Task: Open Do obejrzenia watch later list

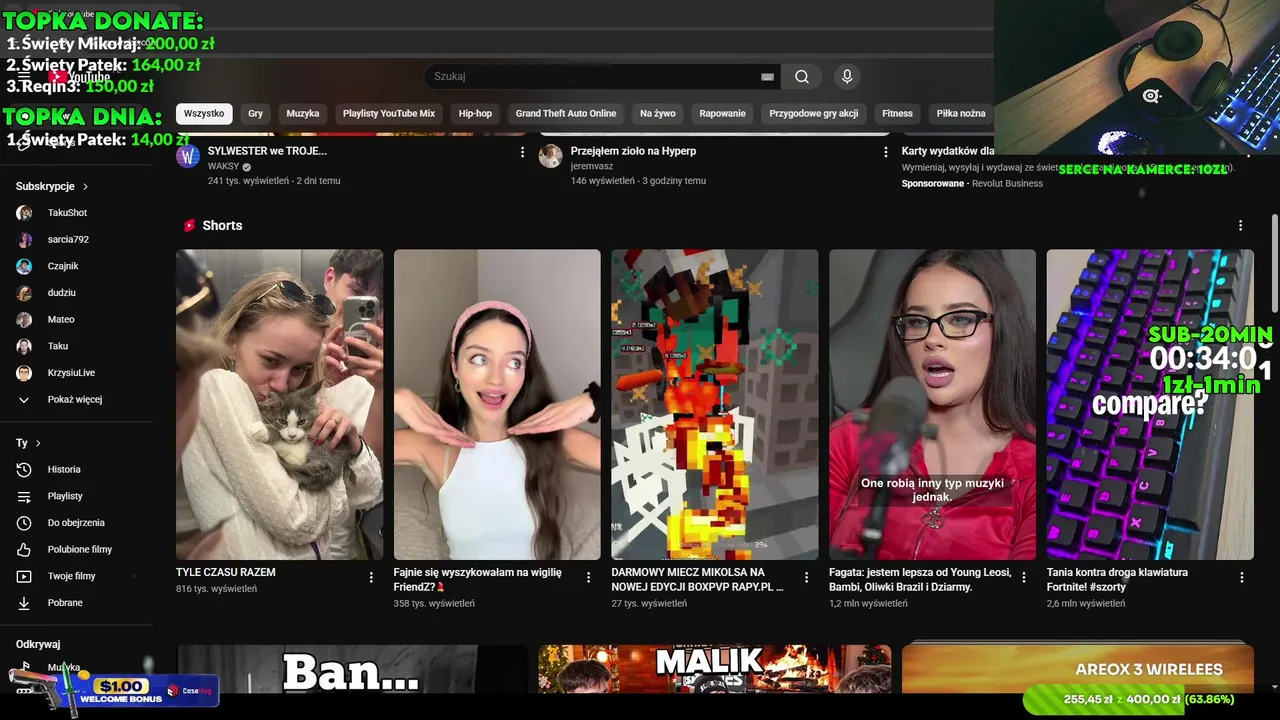Action: pyautogui.click(x=76, y=523)
